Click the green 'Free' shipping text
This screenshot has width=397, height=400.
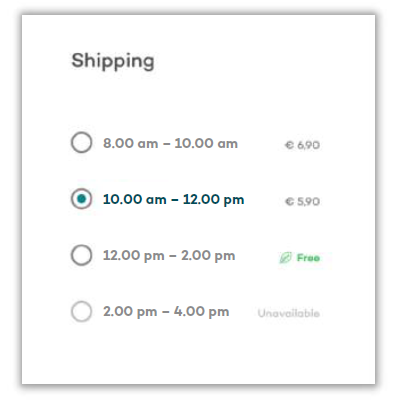point(308,258)
